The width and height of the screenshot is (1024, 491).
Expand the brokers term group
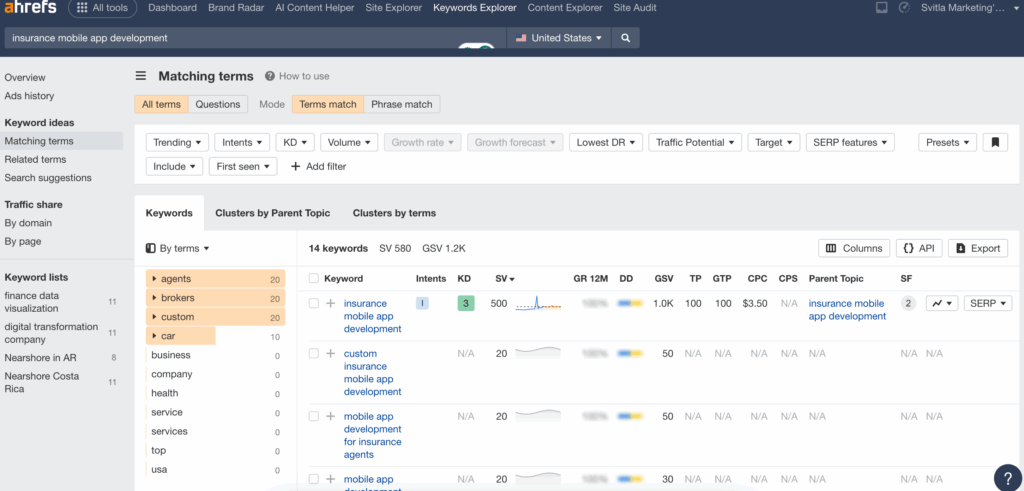216,298
